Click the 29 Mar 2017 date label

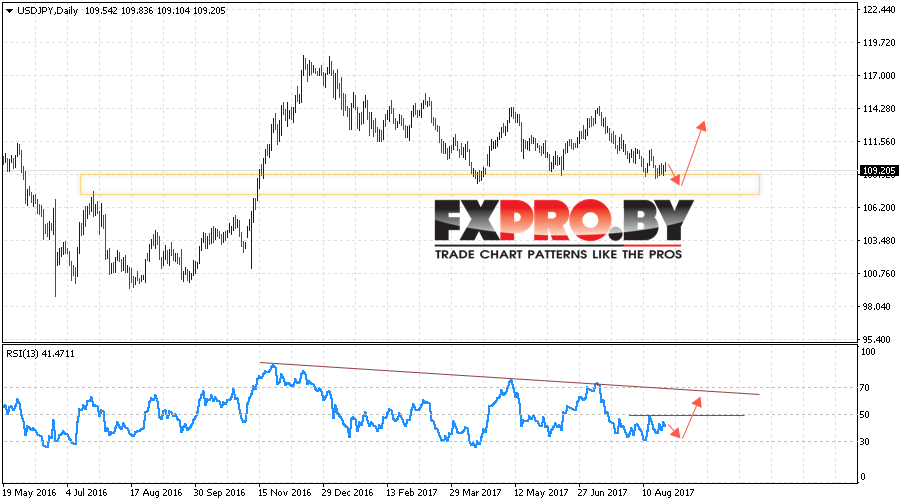click(x=476, y=493)
